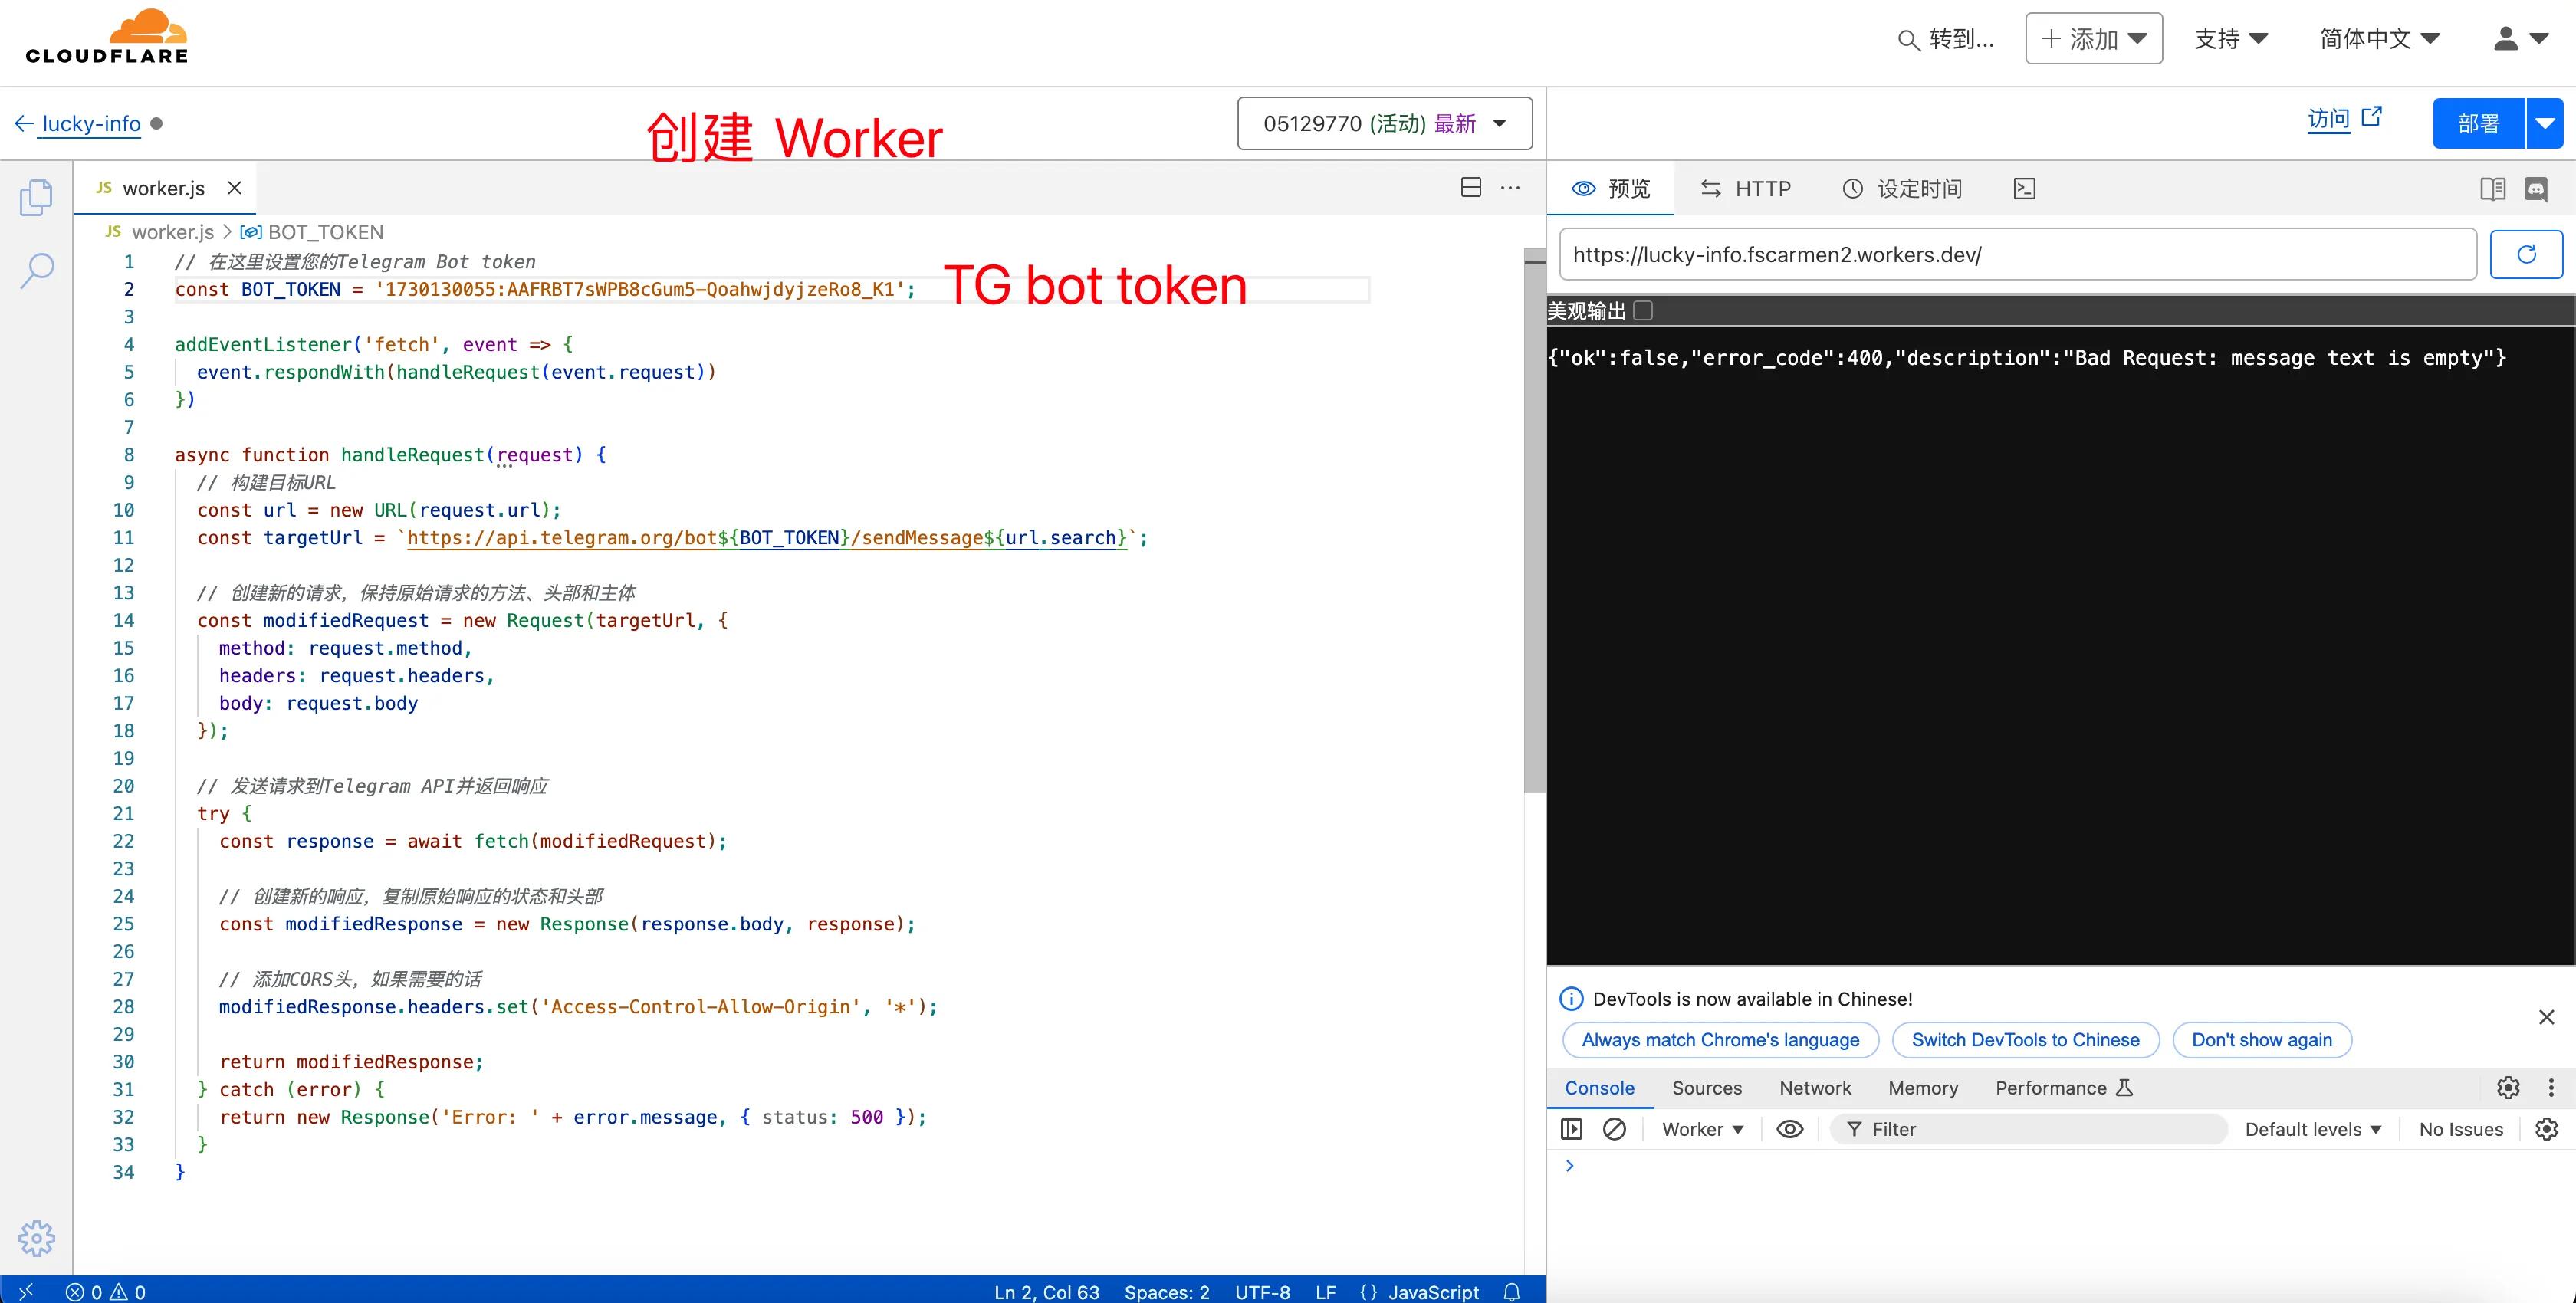Screen dimensions: 2576x1303
Task: Open the Explorer files icon in sidebar
Action: click(36, 197)
